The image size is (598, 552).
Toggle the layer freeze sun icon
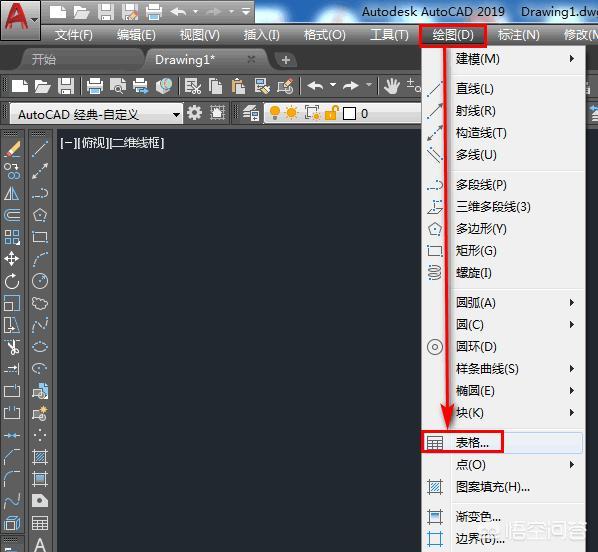coord(292,113)
